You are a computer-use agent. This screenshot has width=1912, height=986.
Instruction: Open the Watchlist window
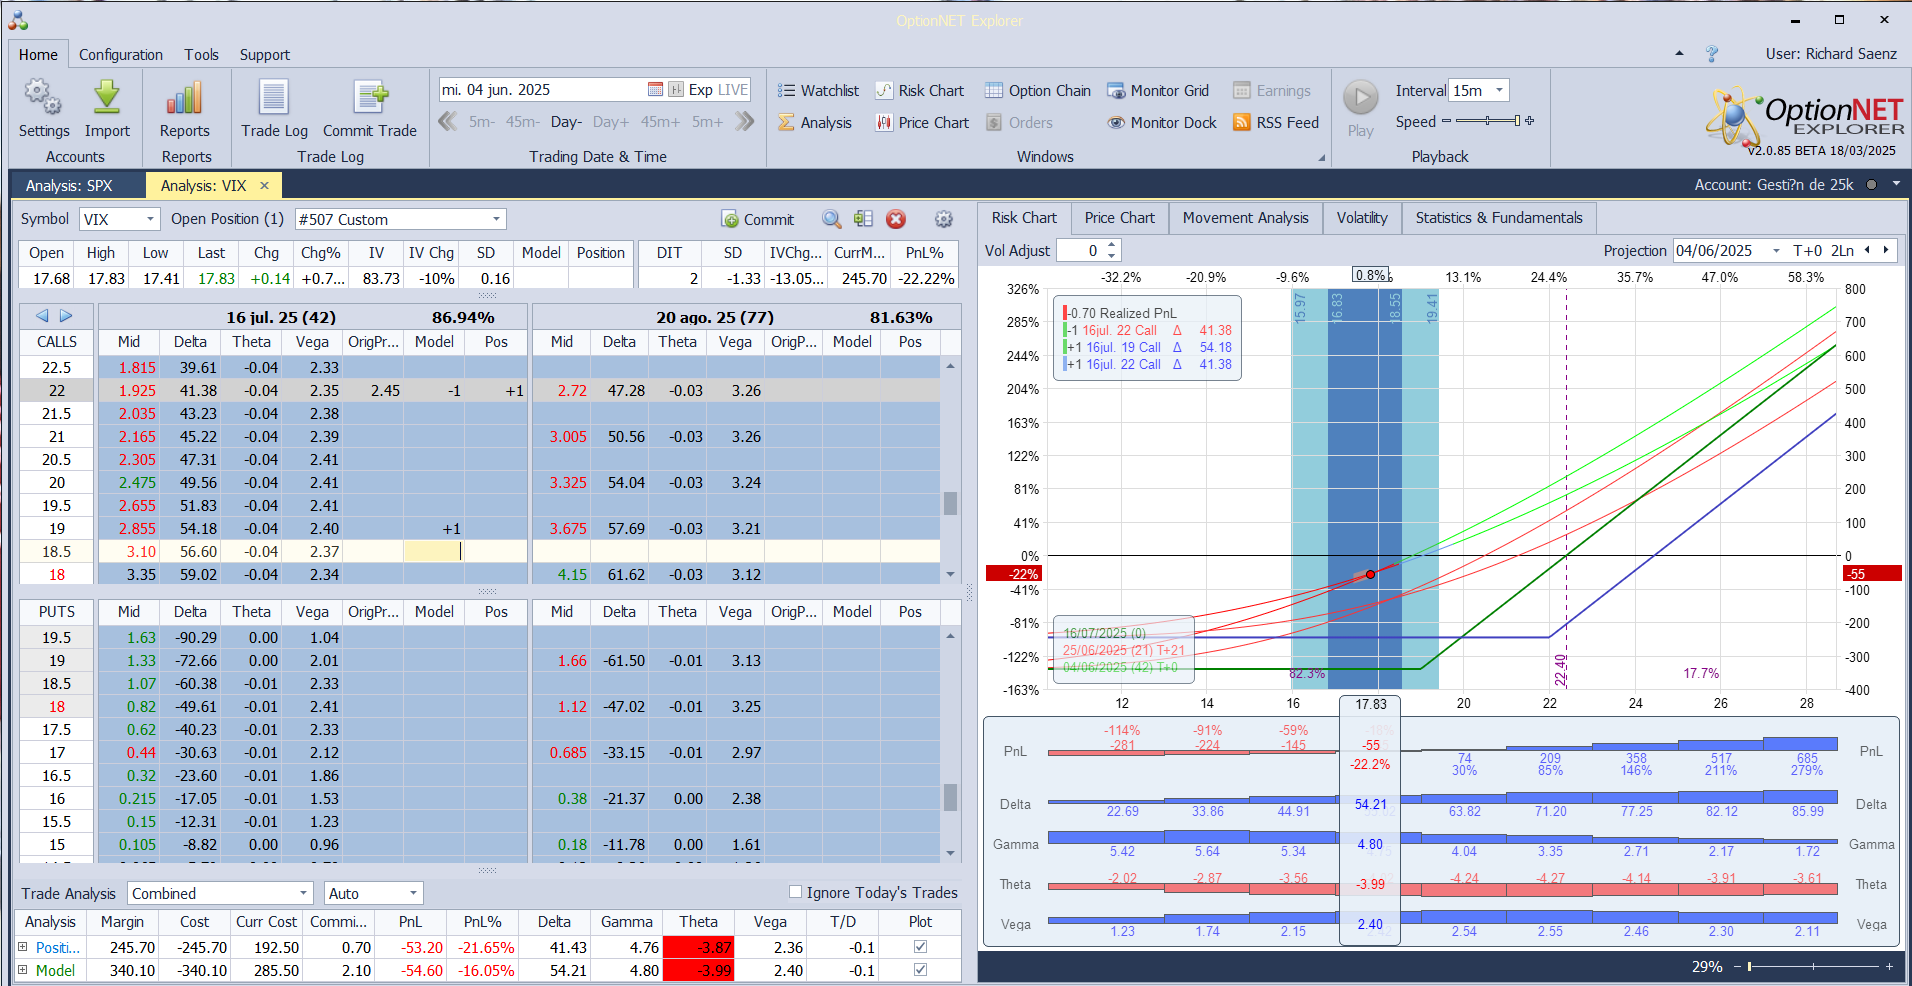[x=818, y=90]
